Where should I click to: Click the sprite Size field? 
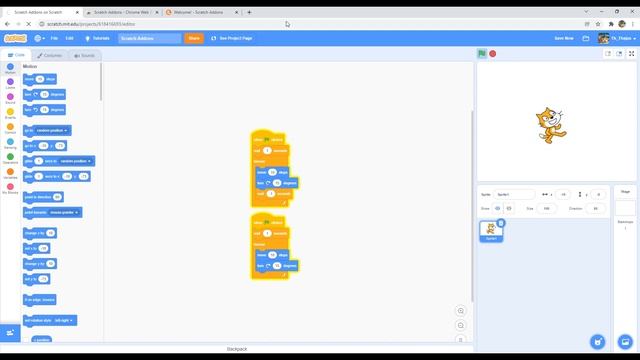(x=547, y=209)
